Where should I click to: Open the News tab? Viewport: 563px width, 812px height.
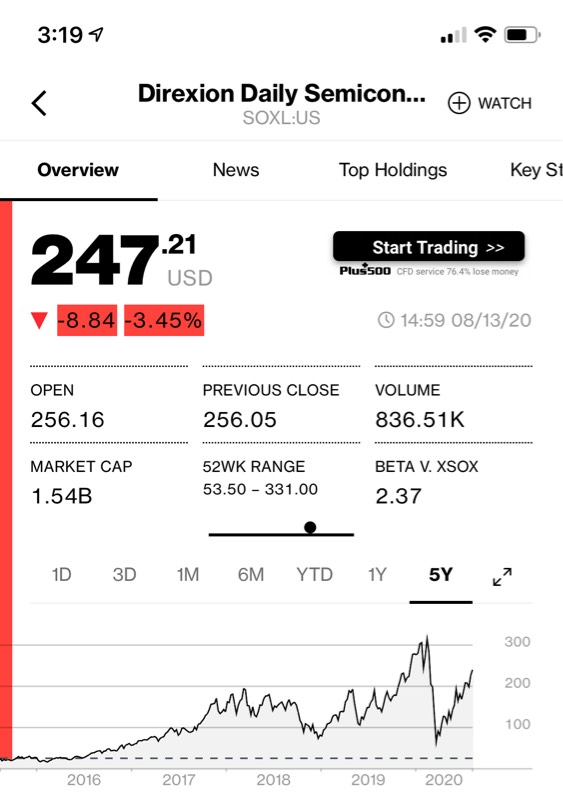coord(236,170)
